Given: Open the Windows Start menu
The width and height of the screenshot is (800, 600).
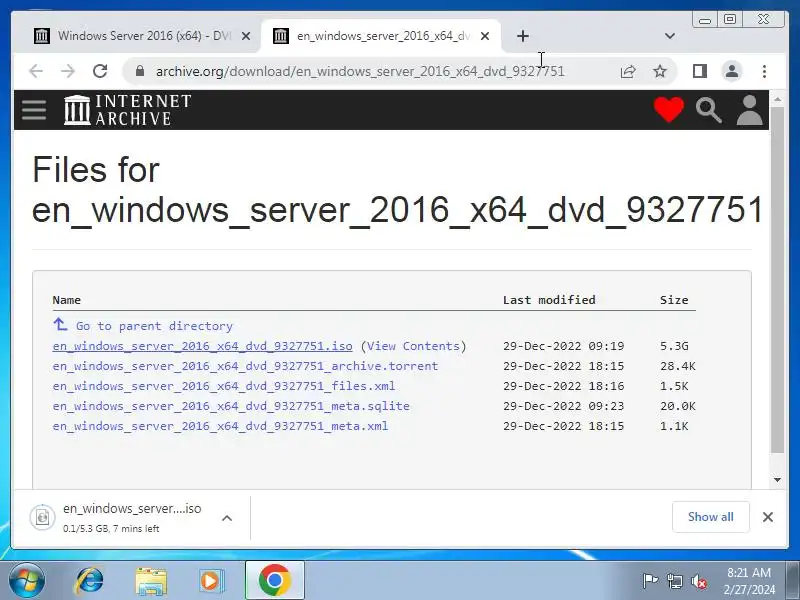Looking at the screenshot, I should click(x=26, y=581).
